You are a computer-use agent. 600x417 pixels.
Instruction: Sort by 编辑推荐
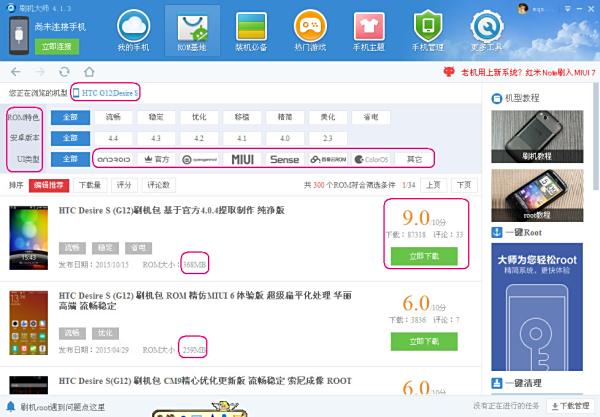click(x=49, y=186)
